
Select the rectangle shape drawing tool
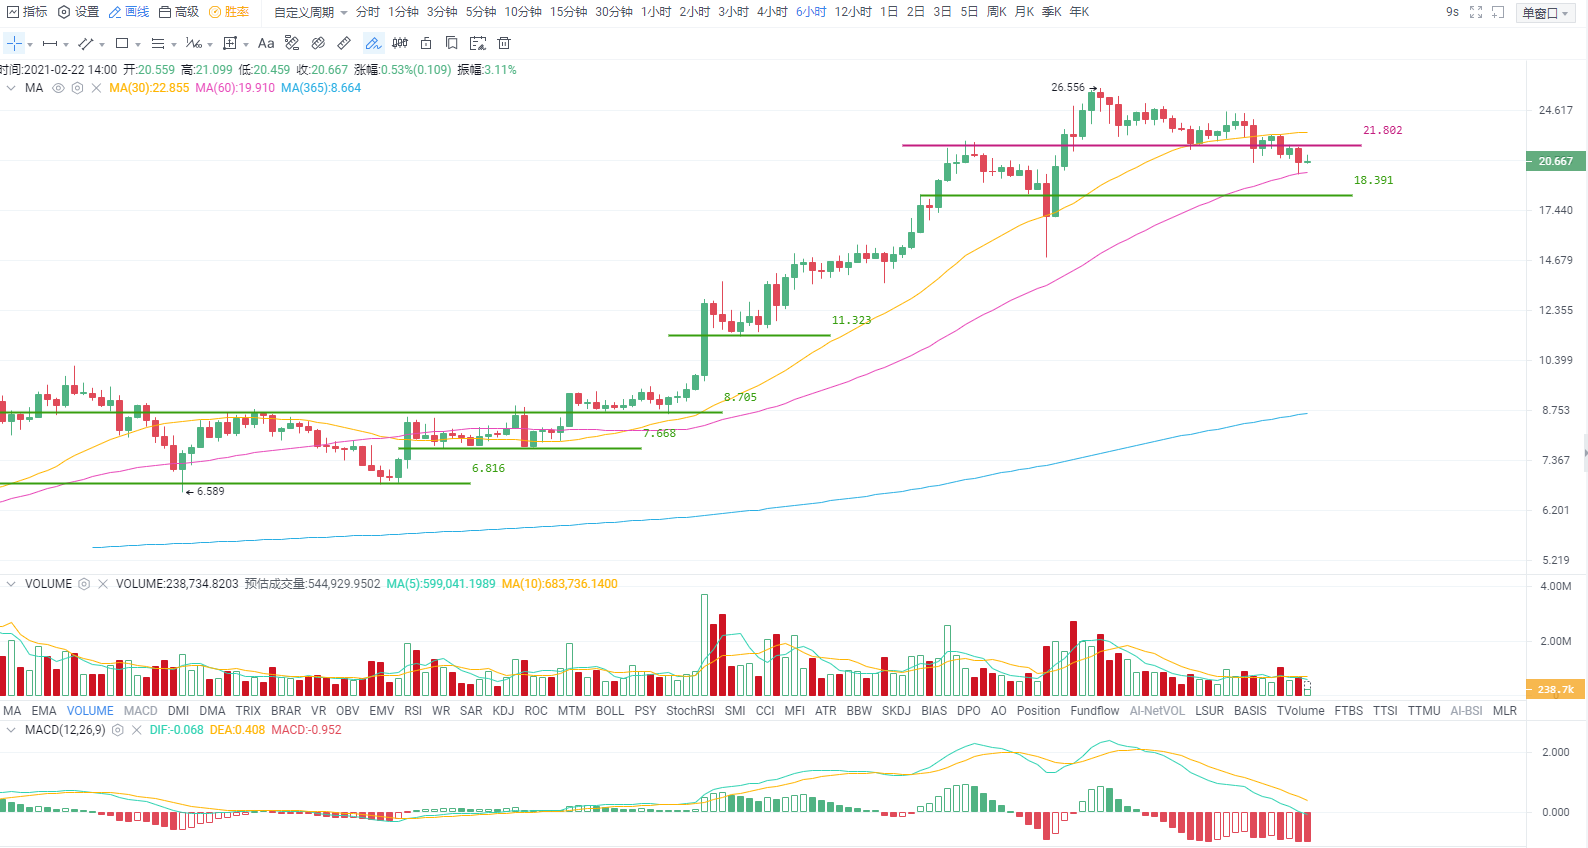tap(122, 43)
